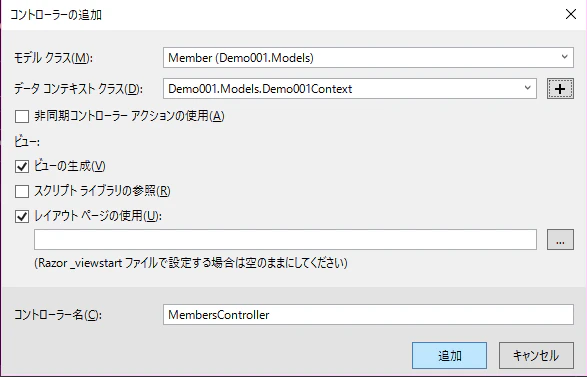Open layout page browse (...) button

click(560, 240)
